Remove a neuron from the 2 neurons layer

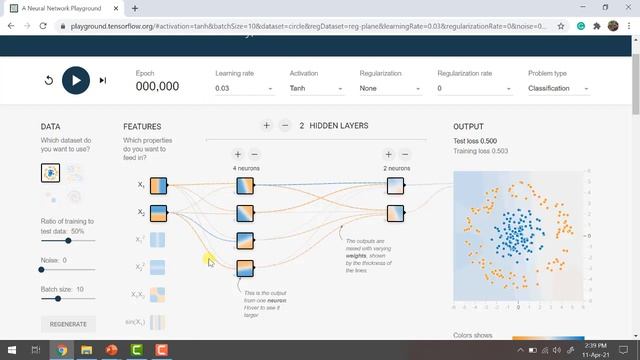[405, 154]
